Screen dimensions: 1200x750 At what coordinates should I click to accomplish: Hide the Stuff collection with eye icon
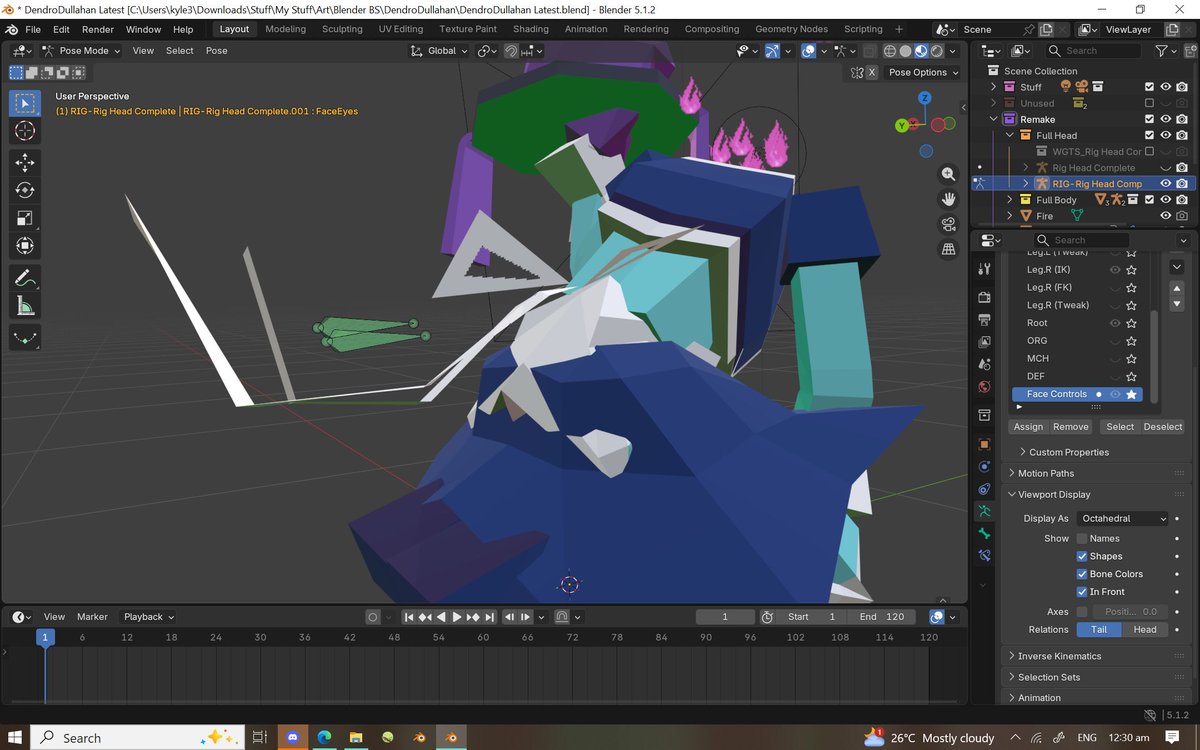point(1165,87)
